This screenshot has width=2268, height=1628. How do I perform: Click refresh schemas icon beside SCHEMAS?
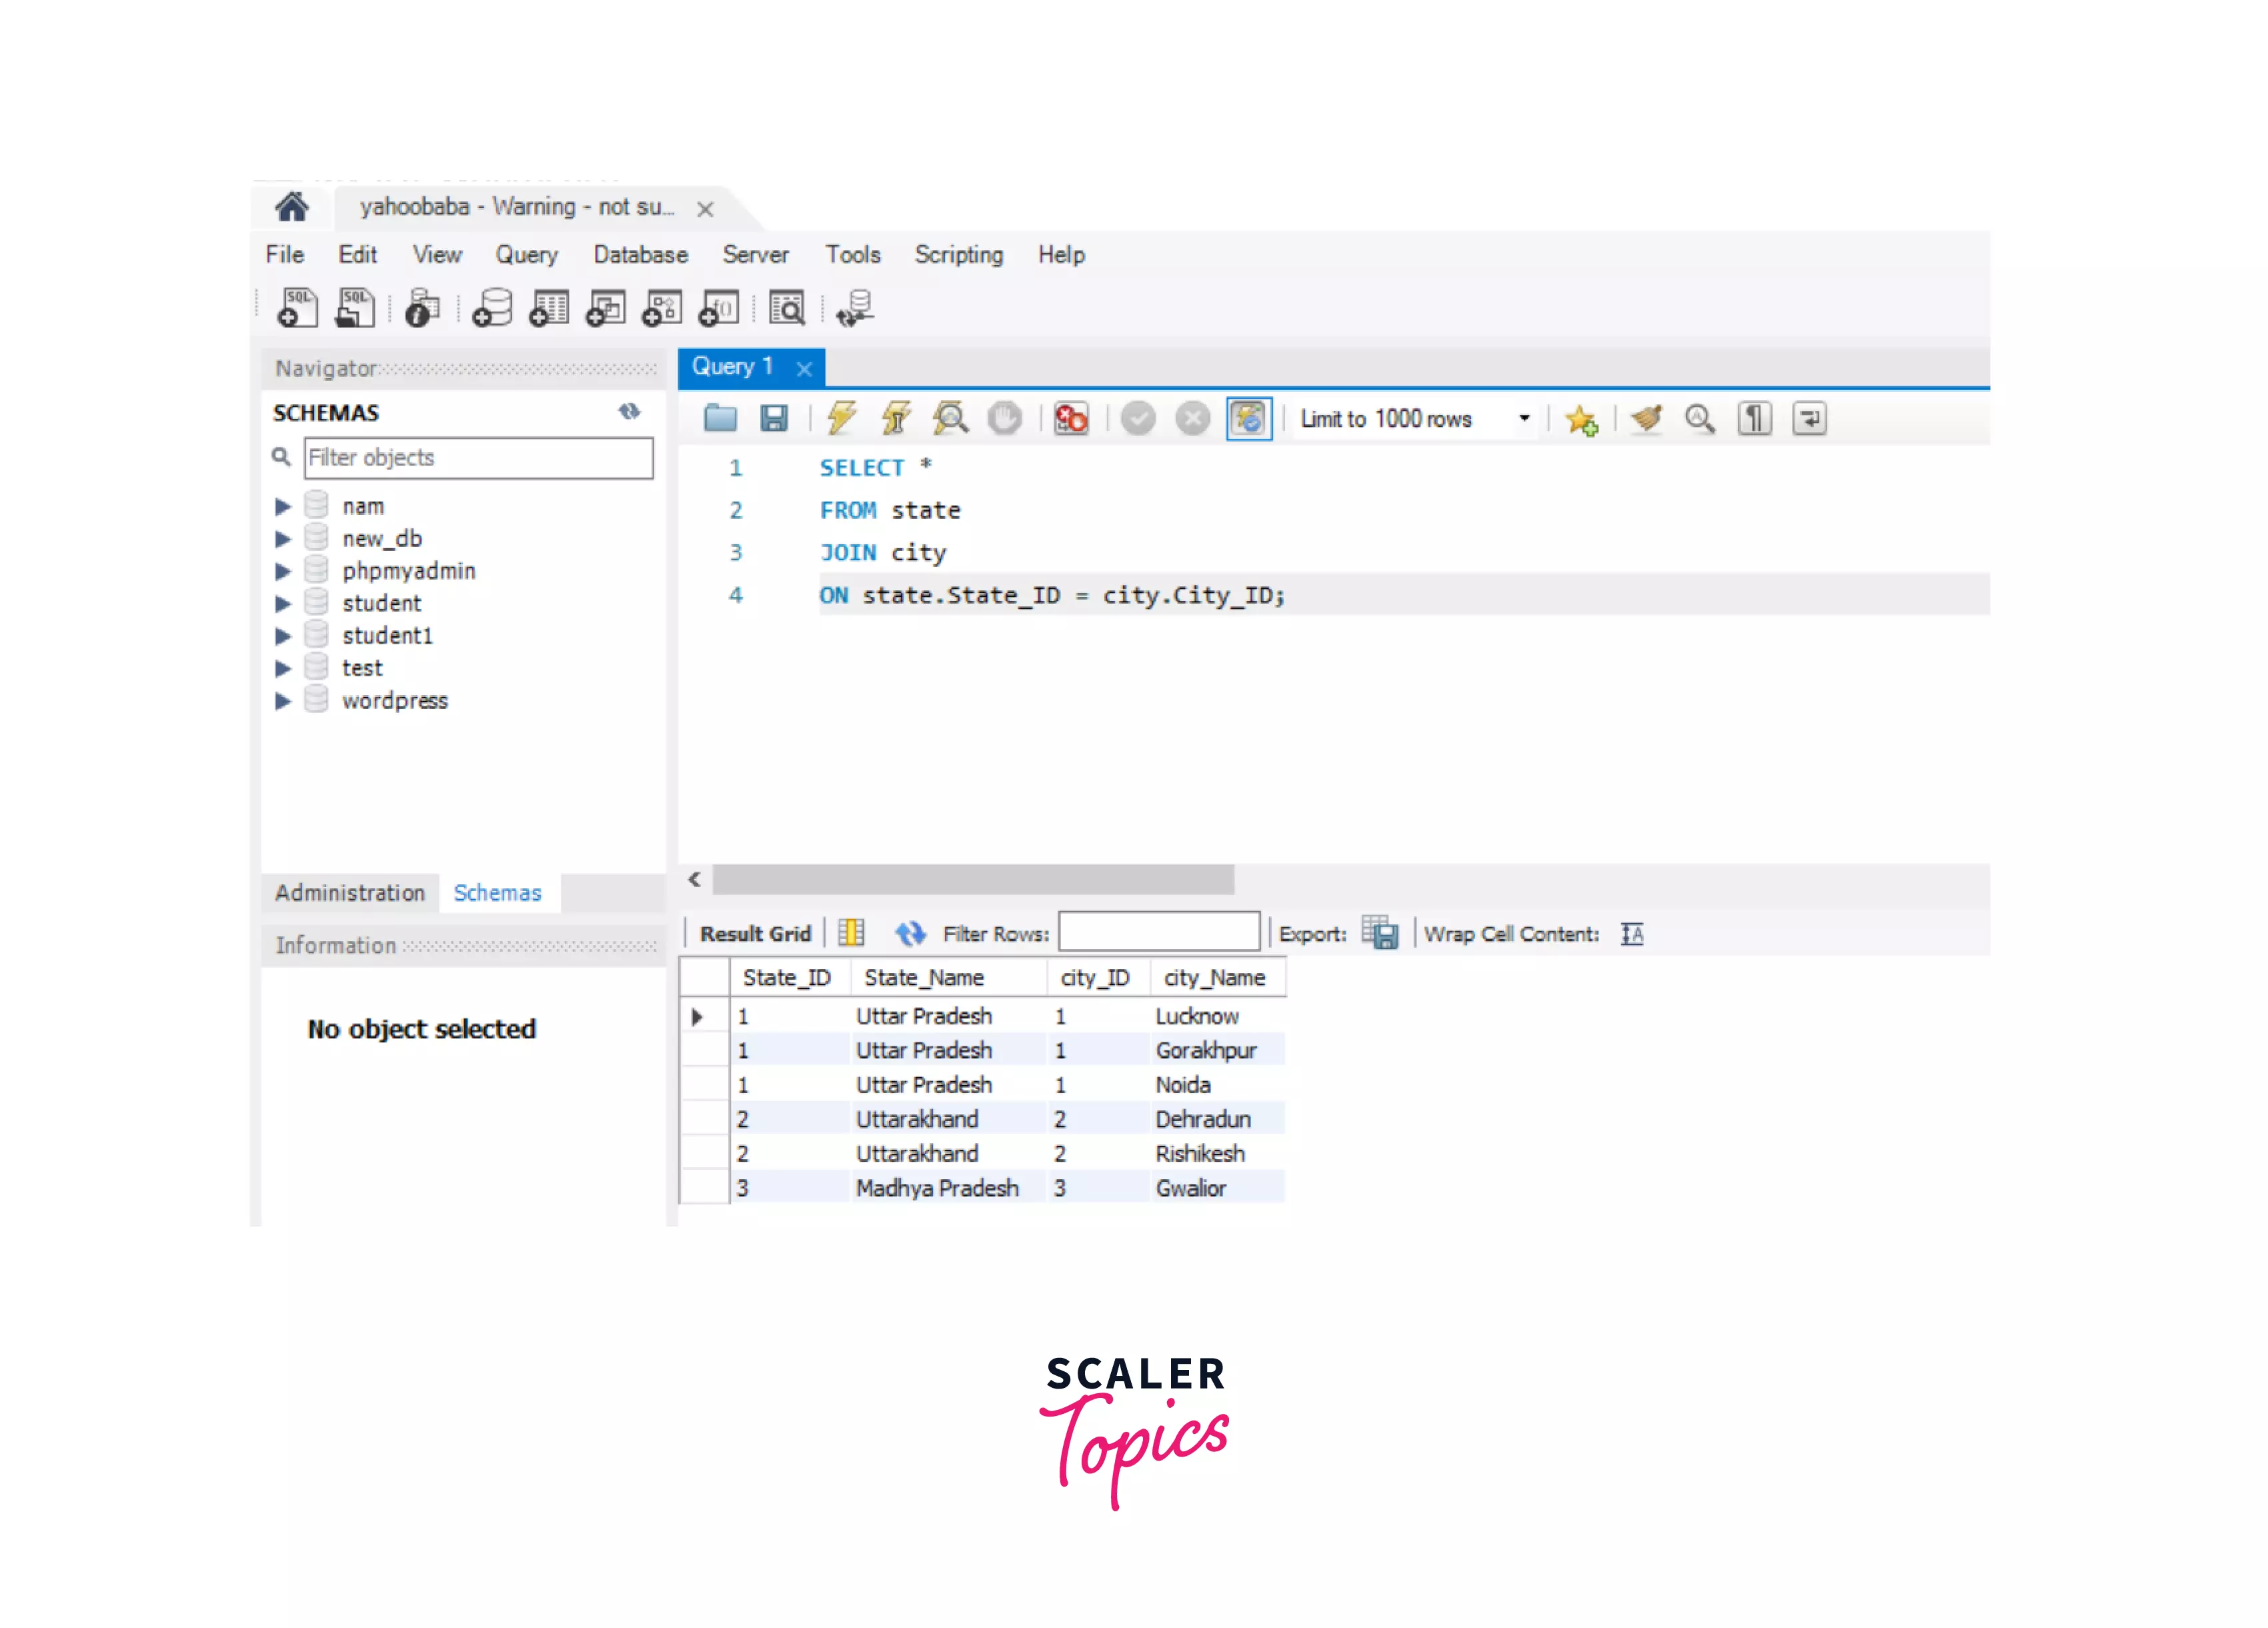click(629, 412)
